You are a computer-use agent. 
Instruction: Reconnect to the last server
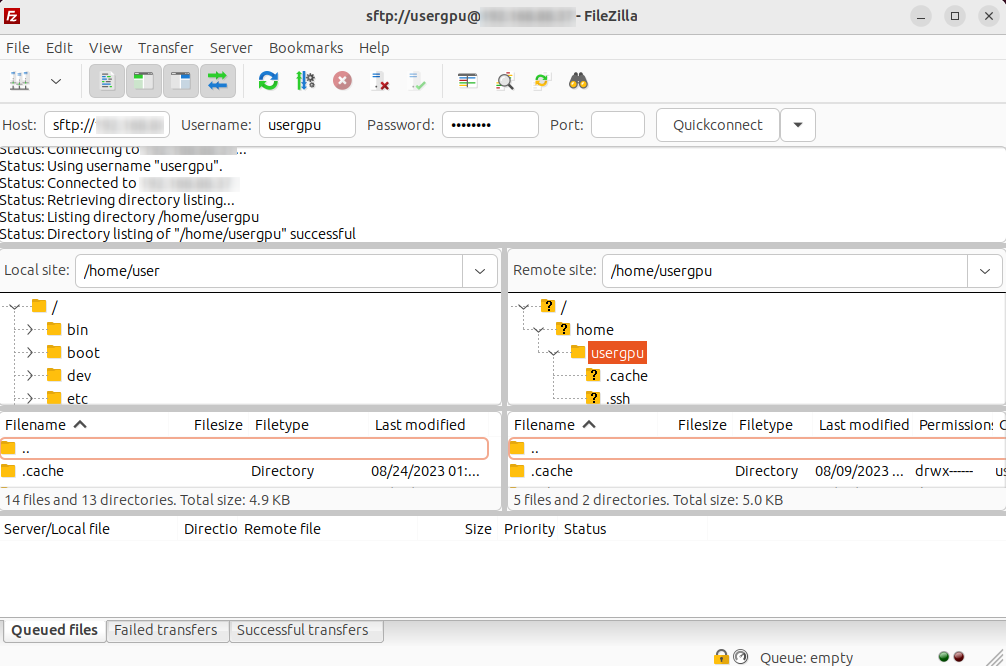(417, 81)
